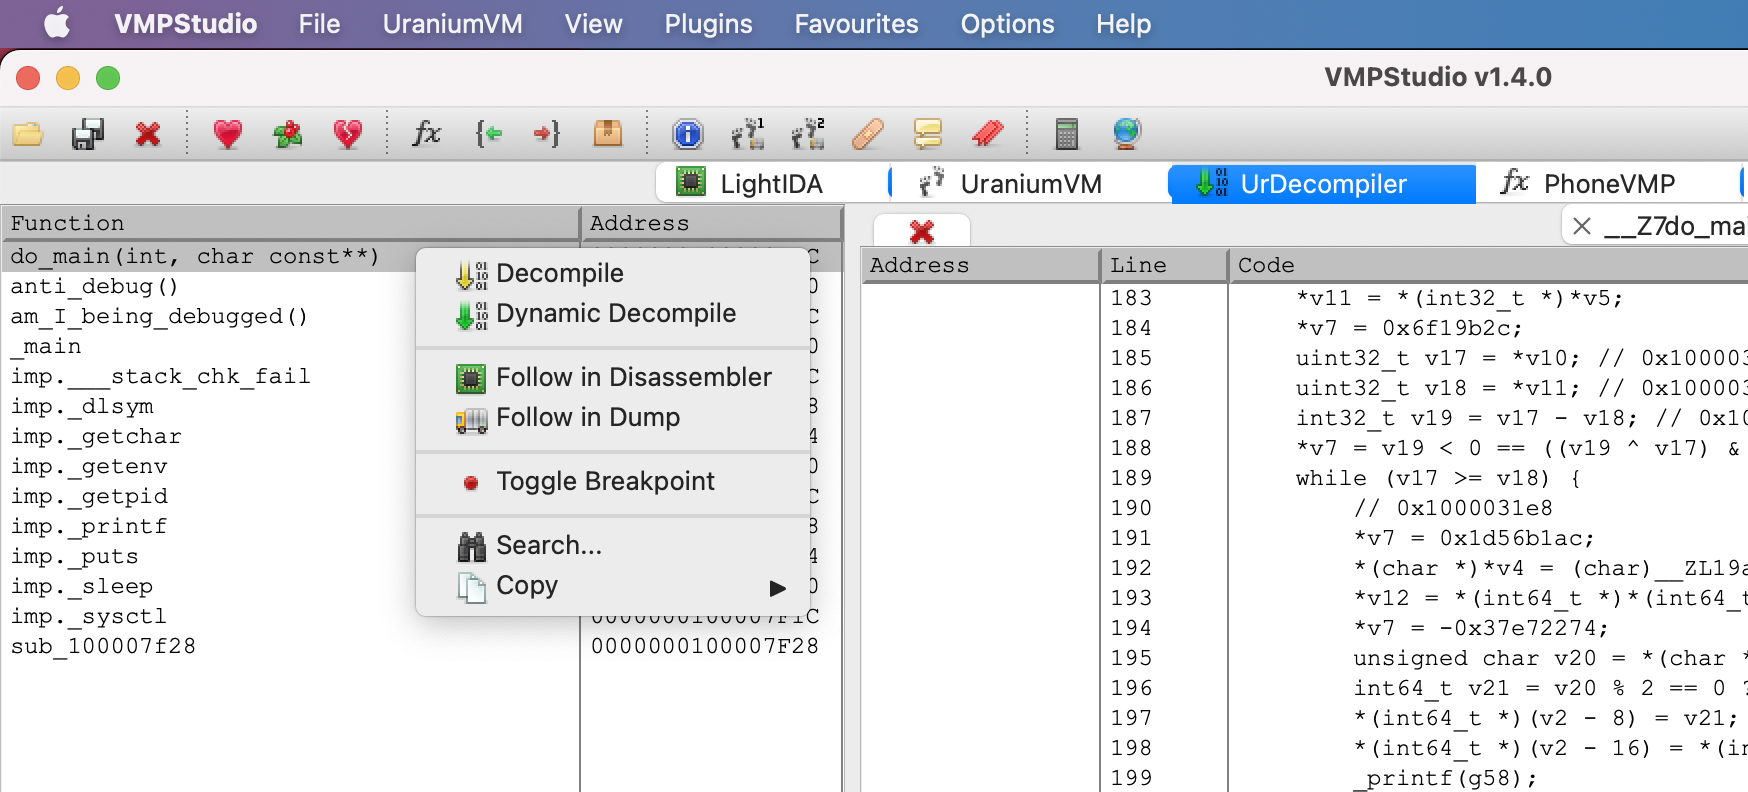Click the open folder toolbar icon
1748x792 pixels.
tap(28, 133)
